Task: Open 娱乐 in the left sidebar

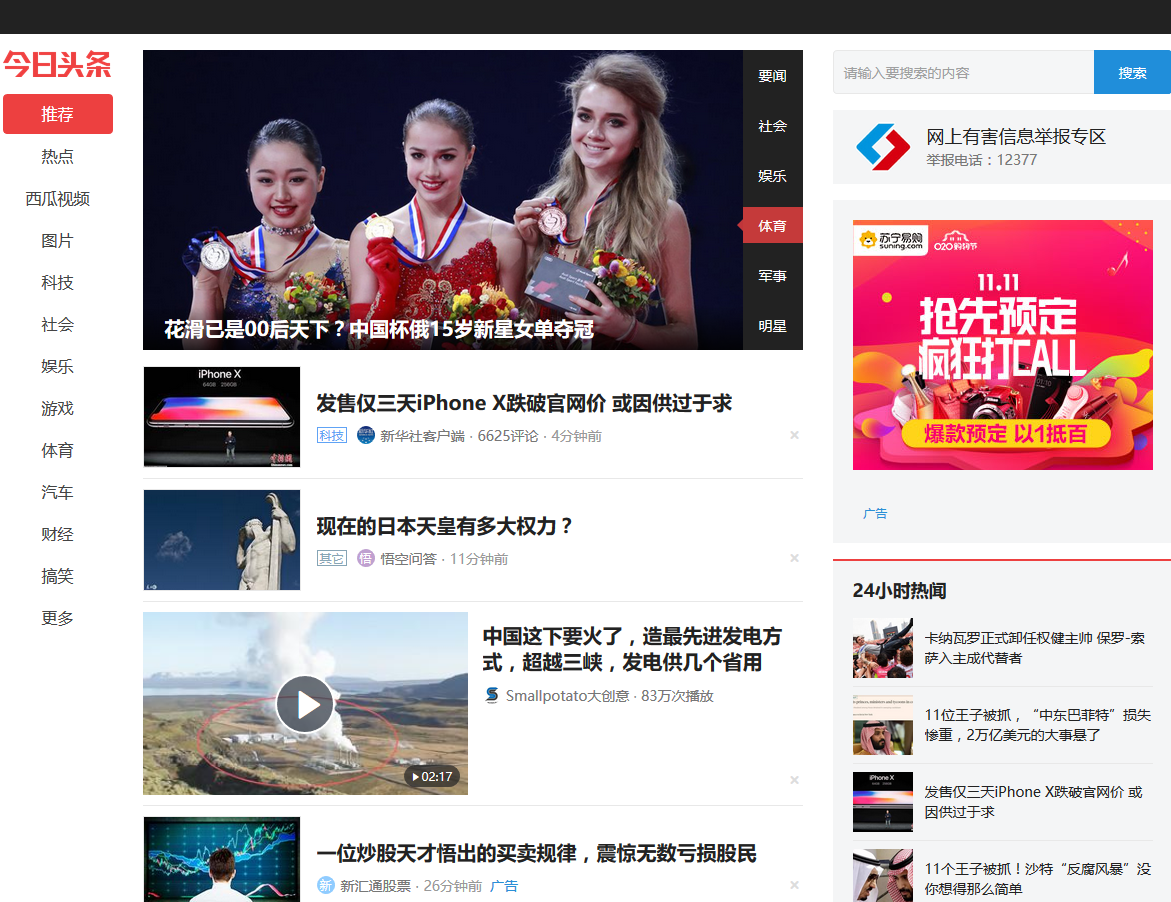Action: tap(58, 366)
